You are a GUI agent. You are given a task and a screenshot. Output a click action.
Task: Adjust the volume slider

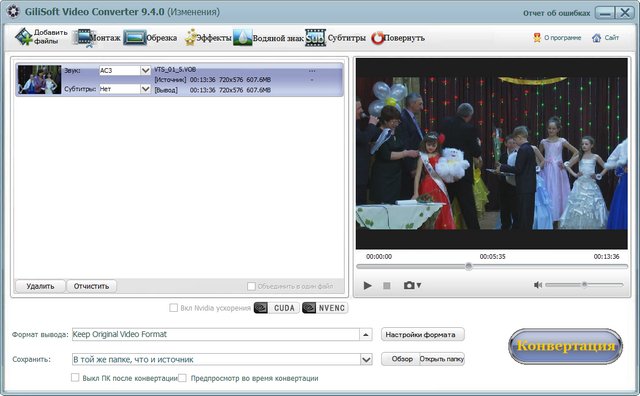click(584, 285)
